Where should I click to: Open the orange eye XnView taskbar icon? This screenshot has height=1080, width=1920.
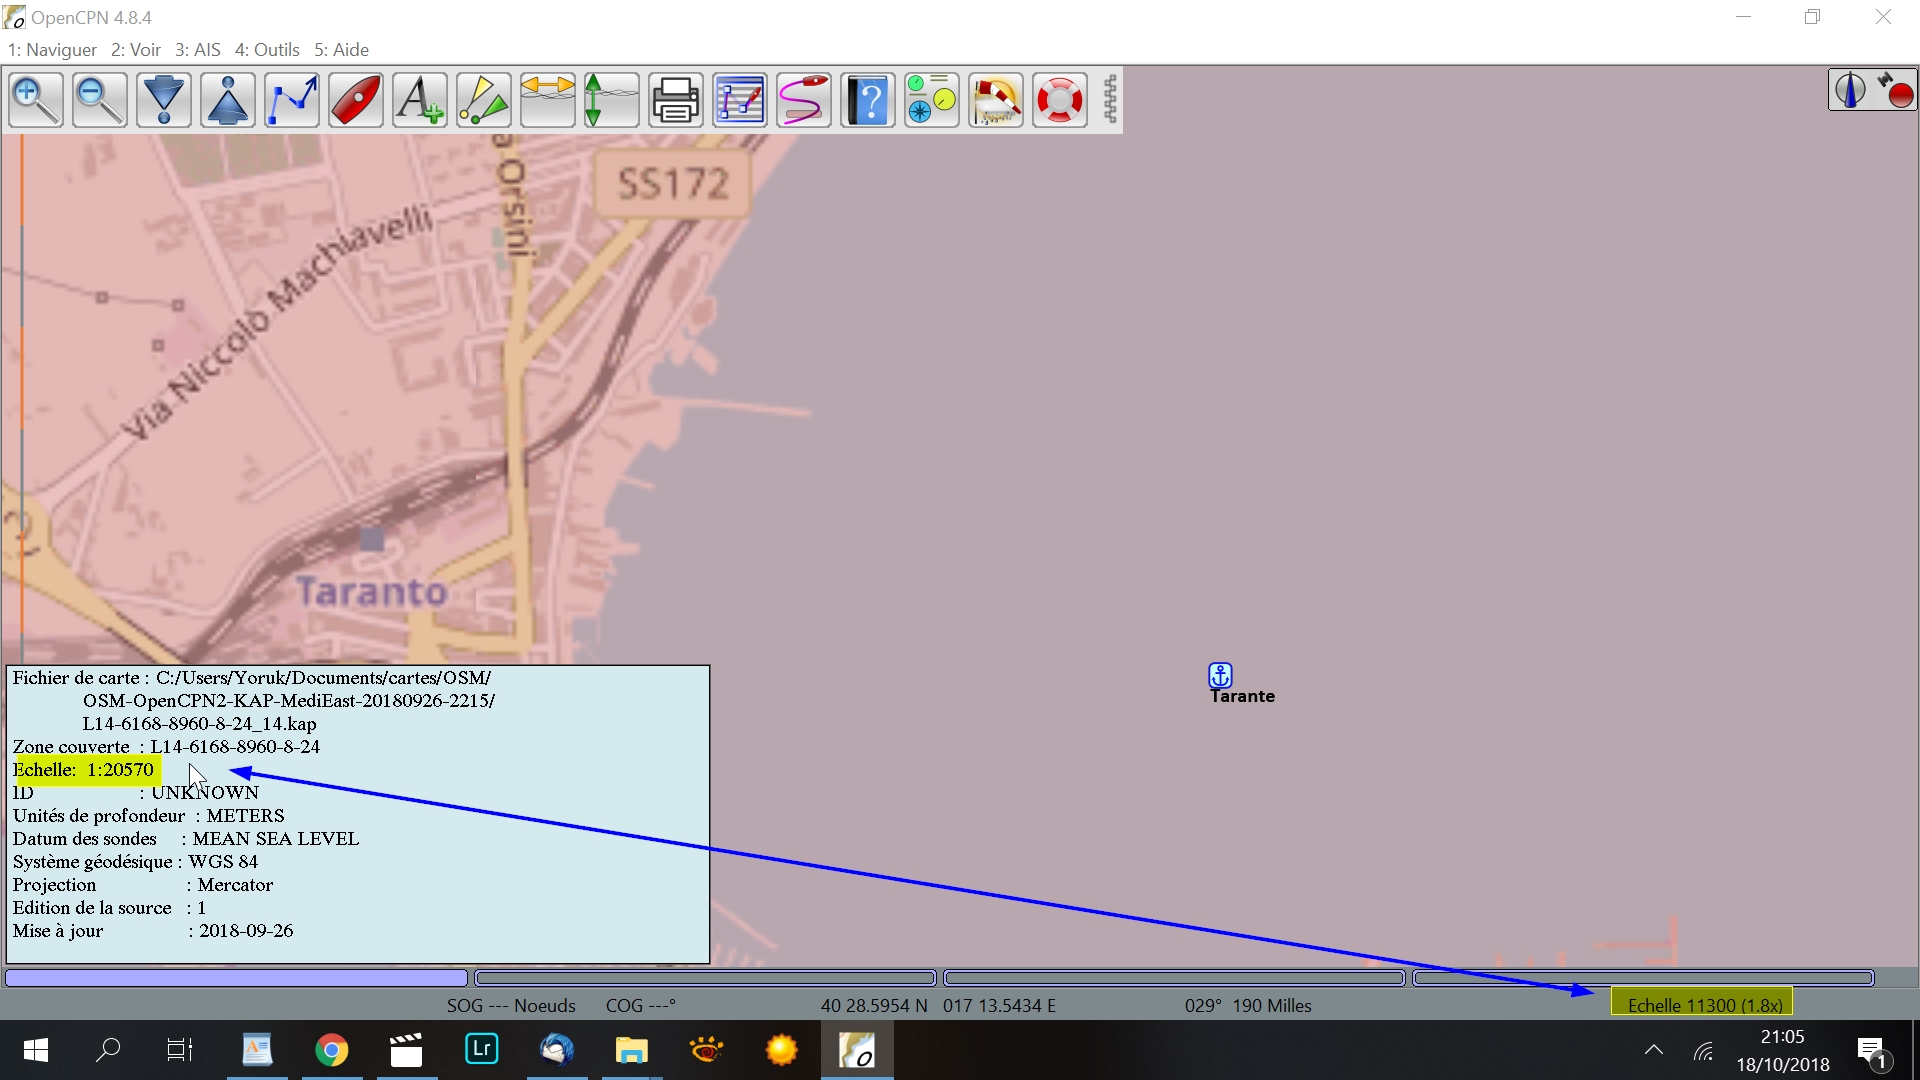pos(707,1050)
